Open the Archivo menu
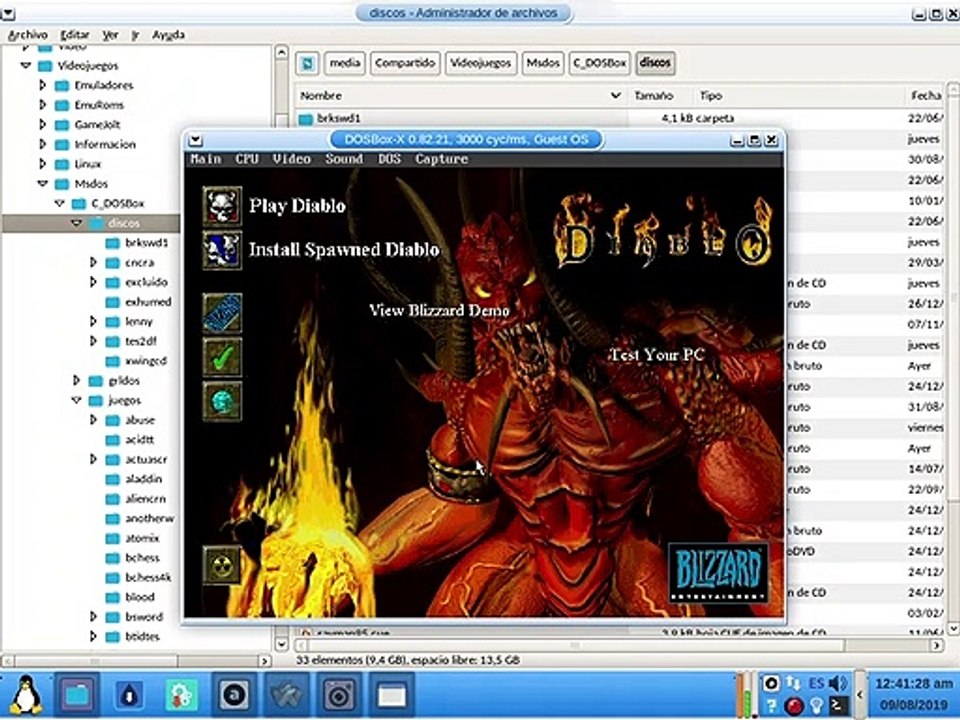The image size is (960, 720). point(28,35)
